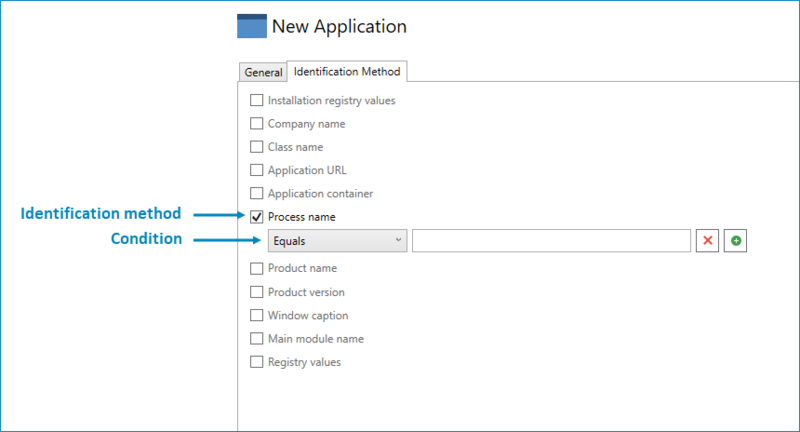Click the New Application window icon
The width and height of the screenshot is (800, 432).
[x=252, y=27]
